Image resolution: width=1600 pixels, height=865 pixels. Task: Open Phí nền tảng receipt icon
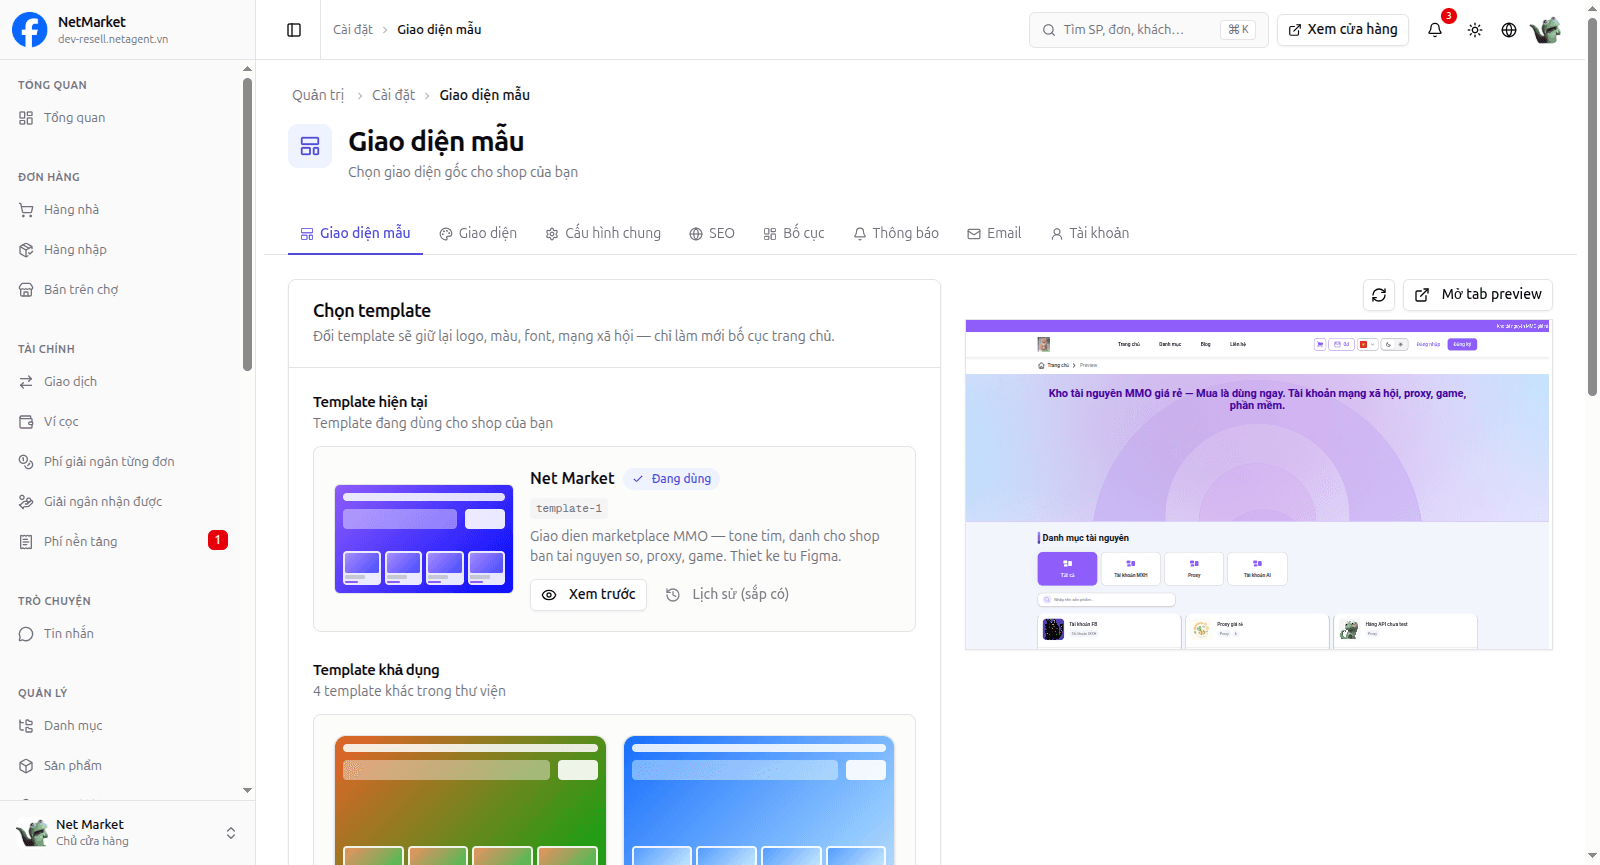[x=26, y=542]
